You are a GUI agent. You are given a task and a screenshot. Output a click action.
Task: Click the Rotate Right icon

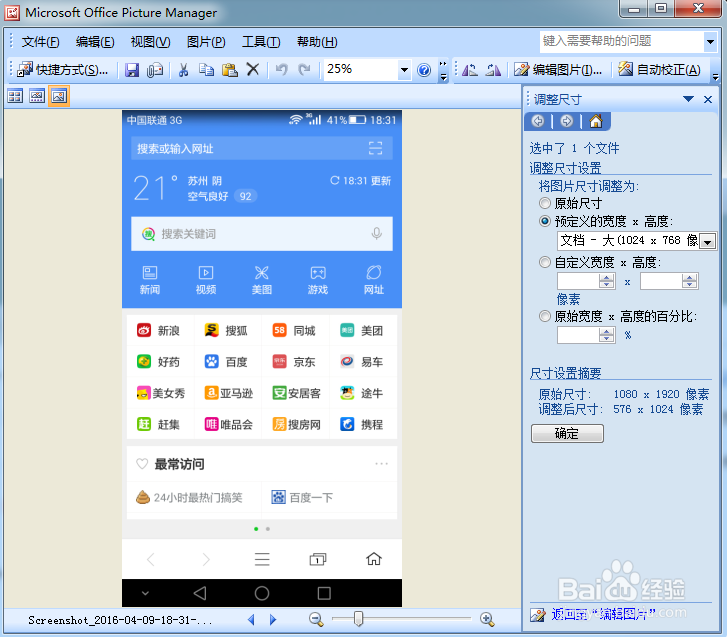493,70
